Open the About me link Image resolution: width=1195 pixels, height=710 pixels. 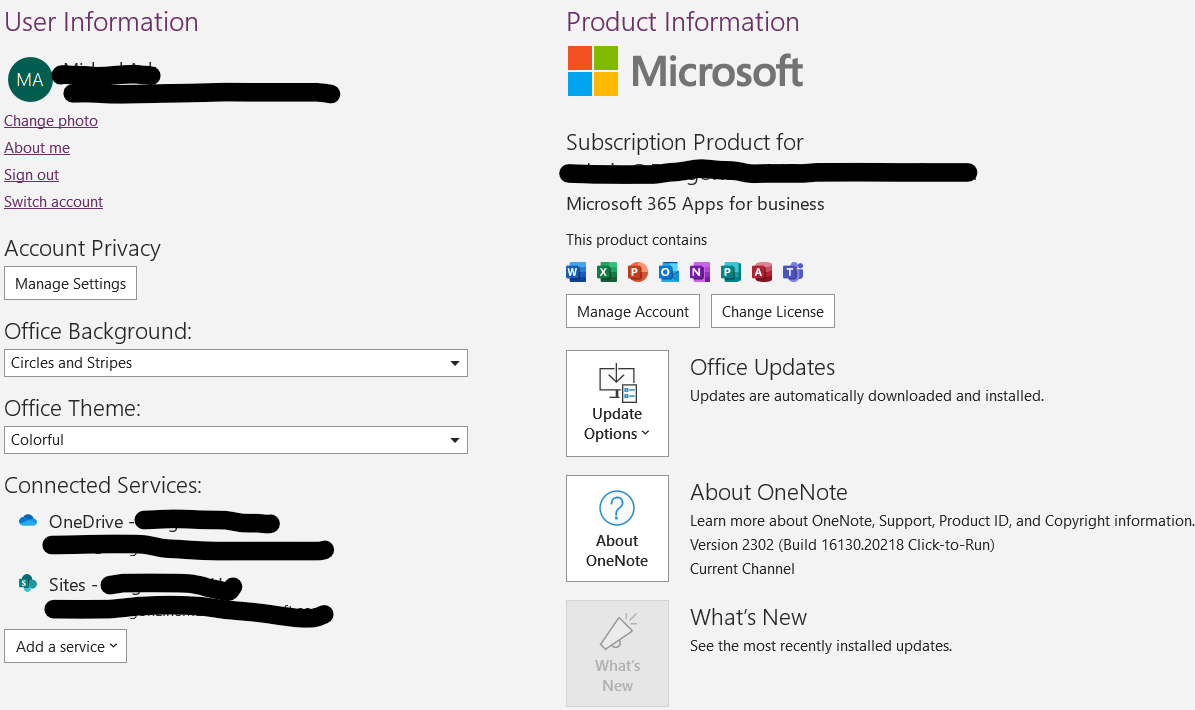tap(37, 148)
